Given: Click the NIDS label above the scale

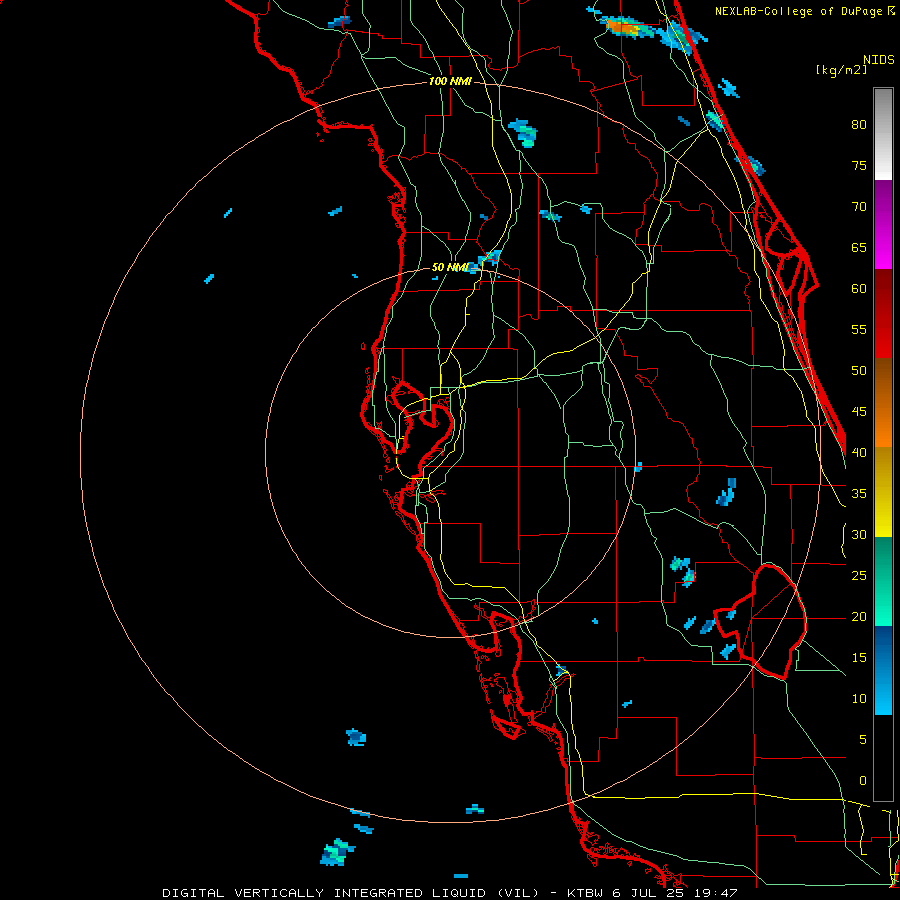Looking at the screenshot, I should tap(878, 60).
